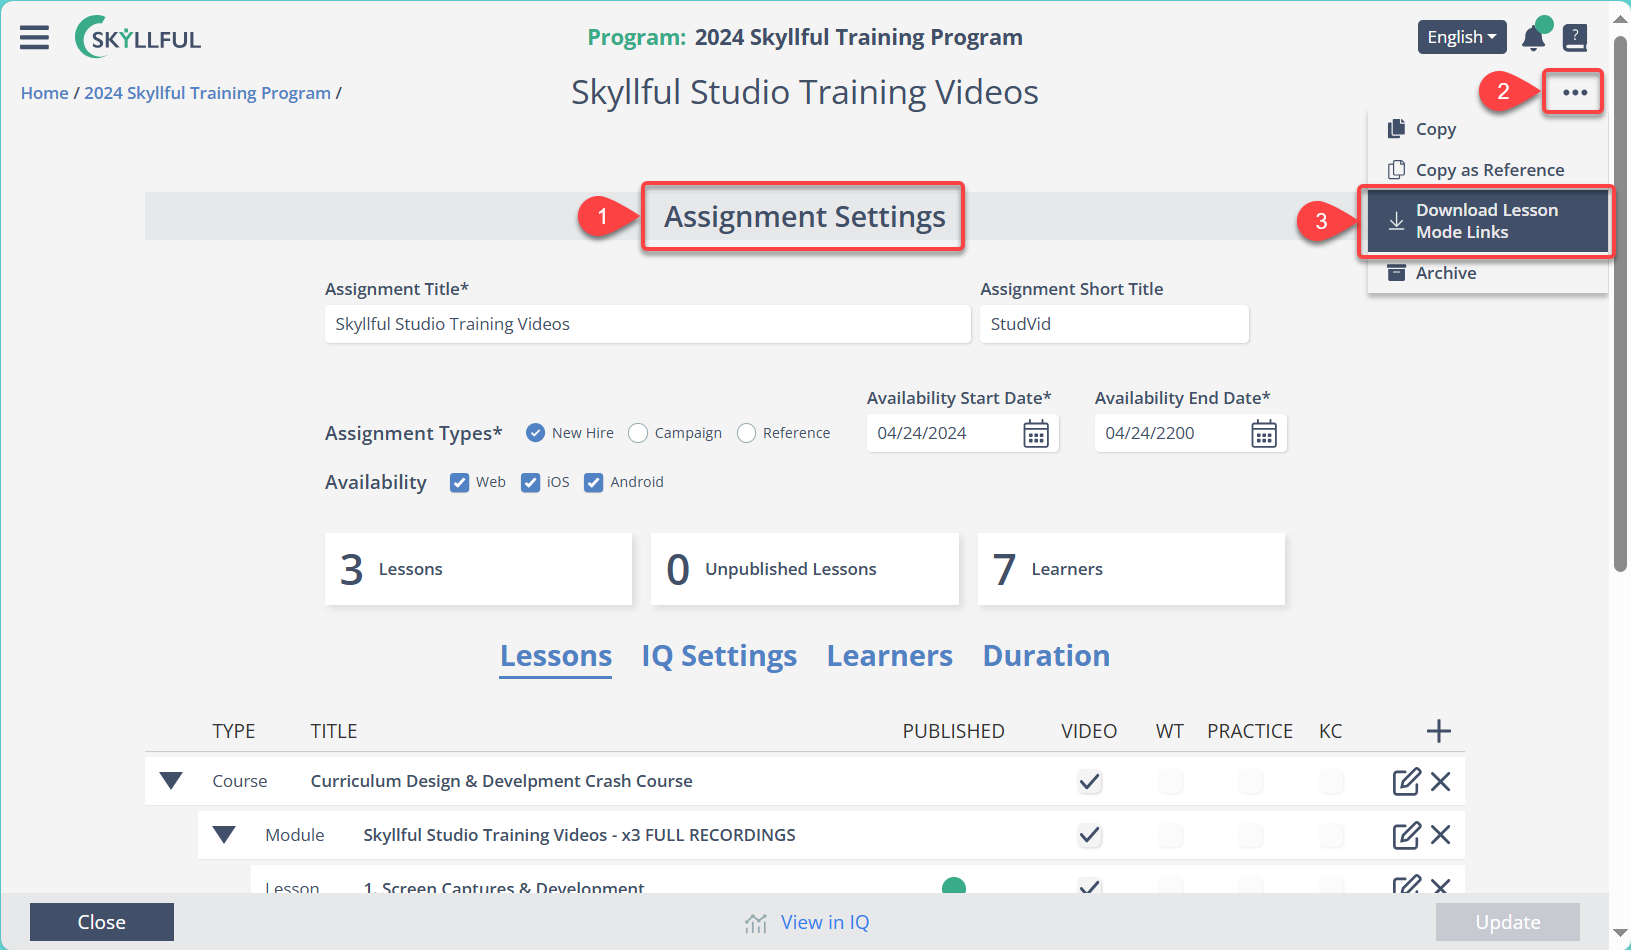Select the Reference assignment type
Viewport: 1631px width, 950px height.
click(746, 433)
